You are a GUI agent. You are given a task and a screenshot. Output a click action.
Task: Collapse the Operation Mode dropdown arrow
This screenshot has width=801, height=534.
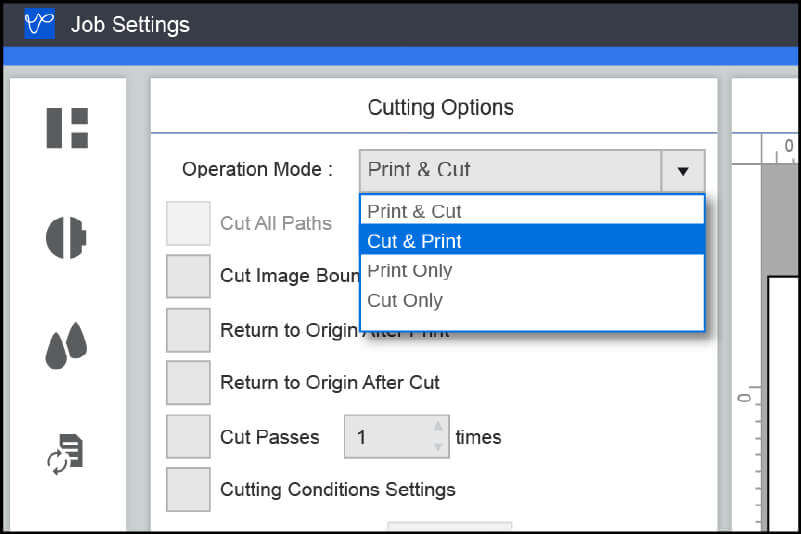pyautogui.click(x=683, y=171)
